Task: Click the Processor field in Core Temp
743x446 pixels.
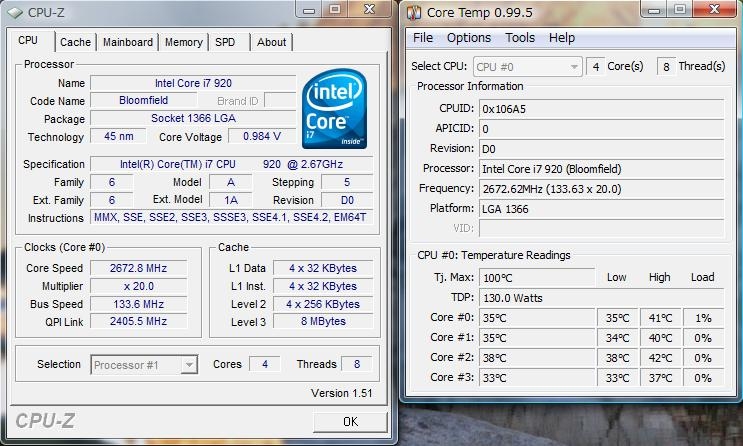Action: coord(601,169)
